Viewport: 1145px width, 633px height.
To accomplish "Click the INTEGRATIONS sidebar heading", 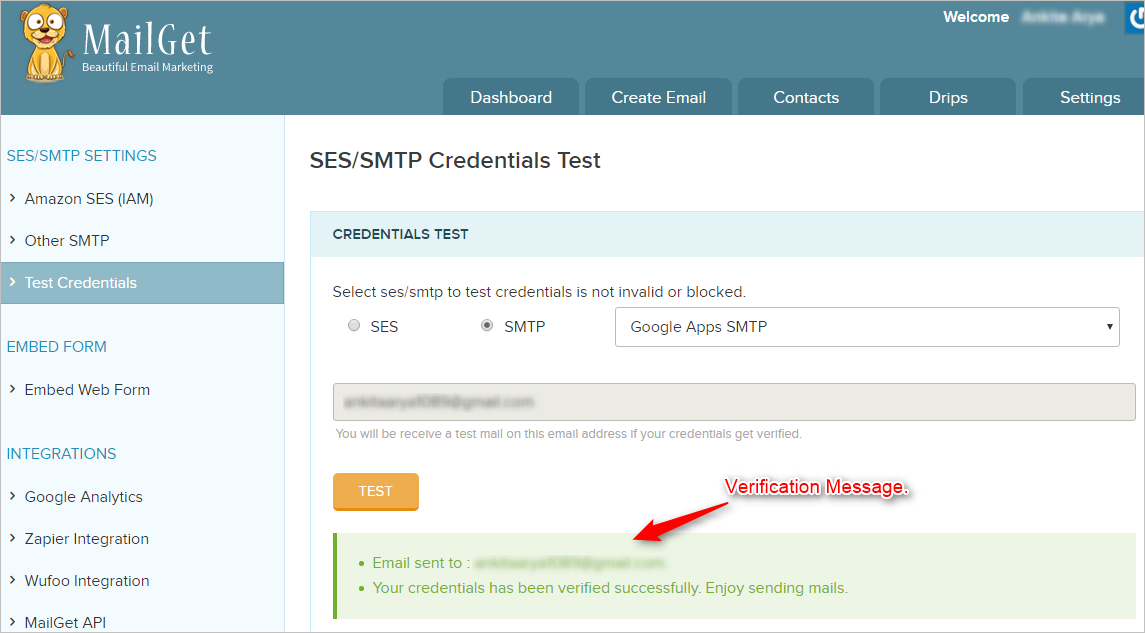I will pos(61,454).
